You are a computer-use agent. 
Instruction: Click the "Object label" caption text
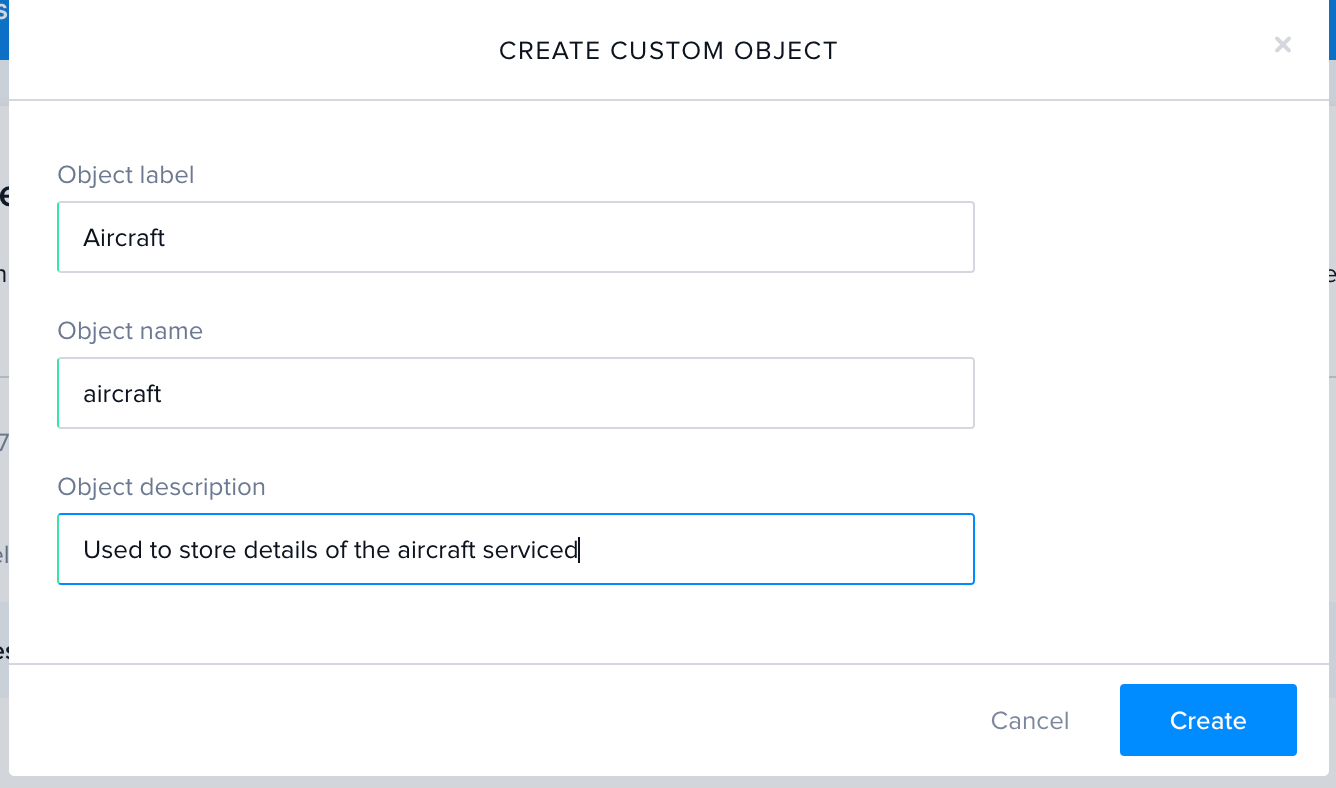126,175
